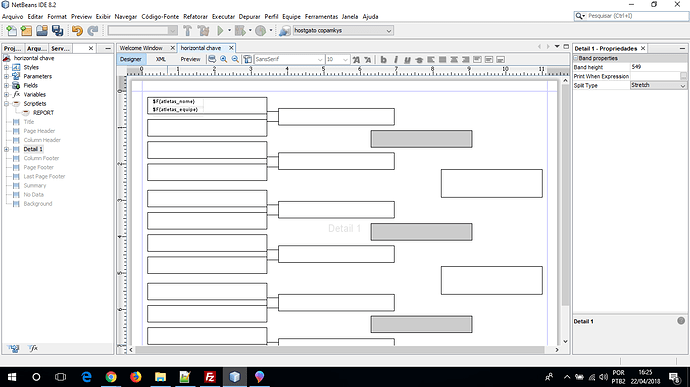Zoom in on the report designer
Screen dimensions: 690x387
[x=224, y=59]
